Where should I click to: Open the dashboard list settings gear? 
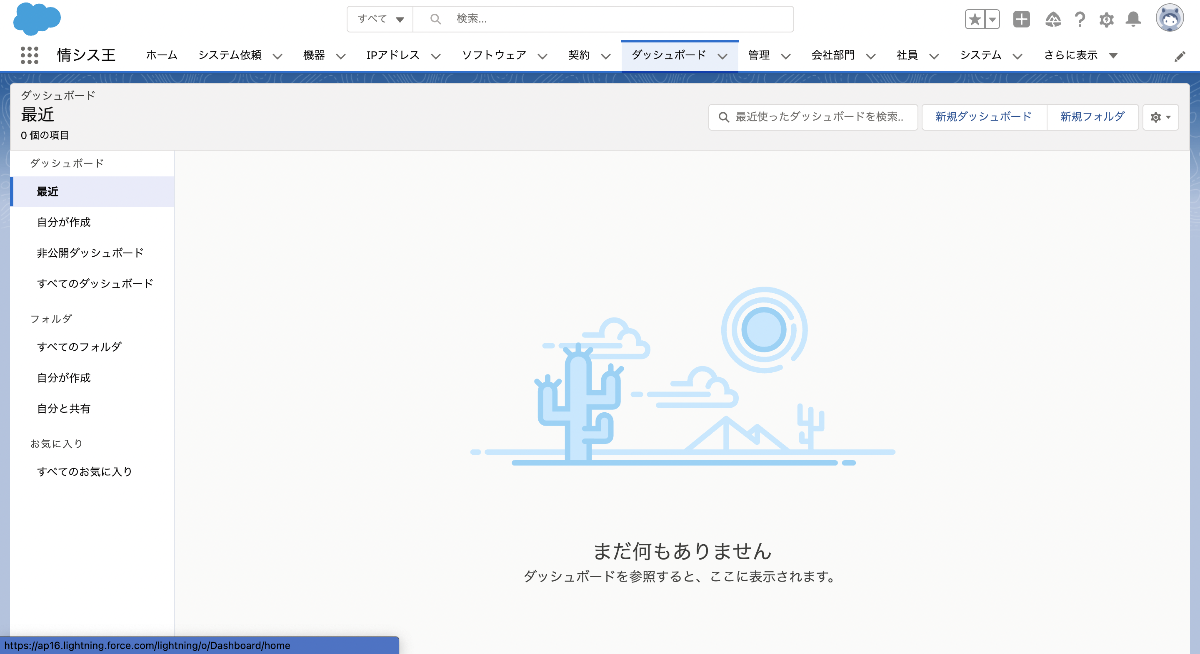tap(1161, 117)
